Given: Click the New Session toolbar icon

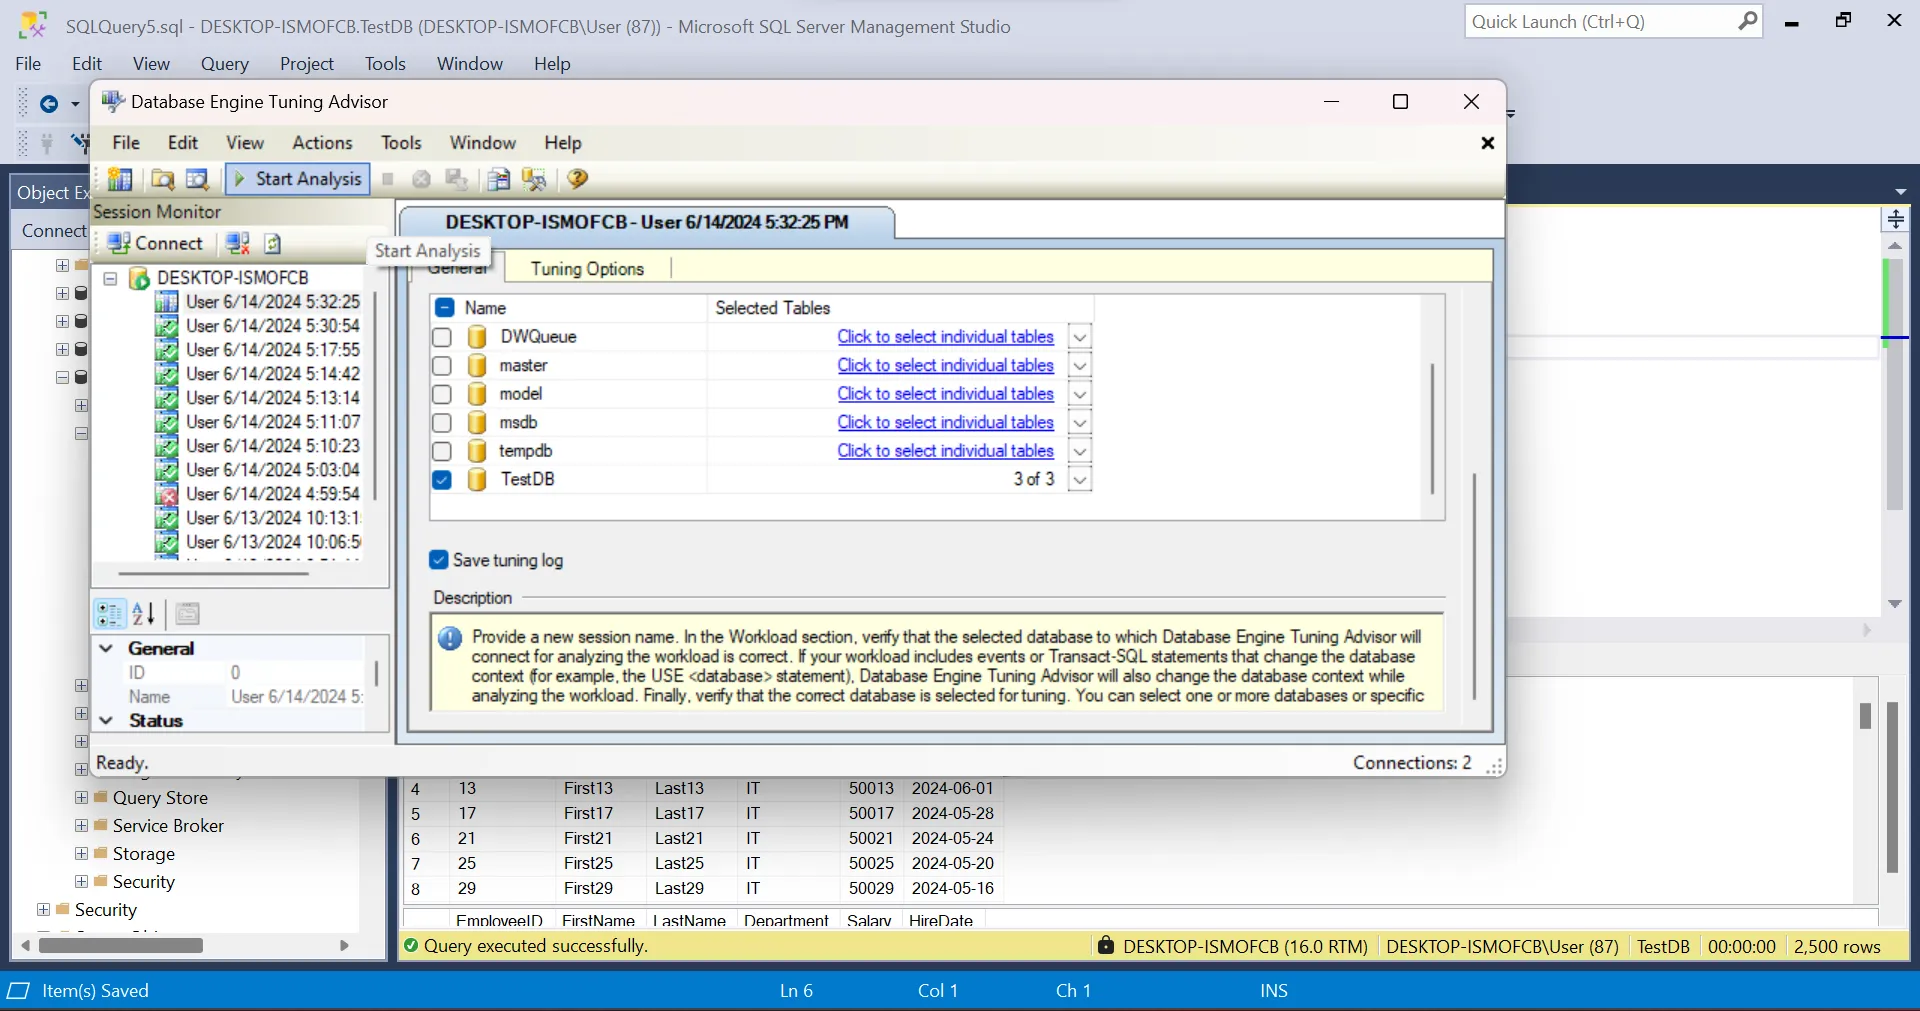Looking at the screenshot, I should pos(120,179).
